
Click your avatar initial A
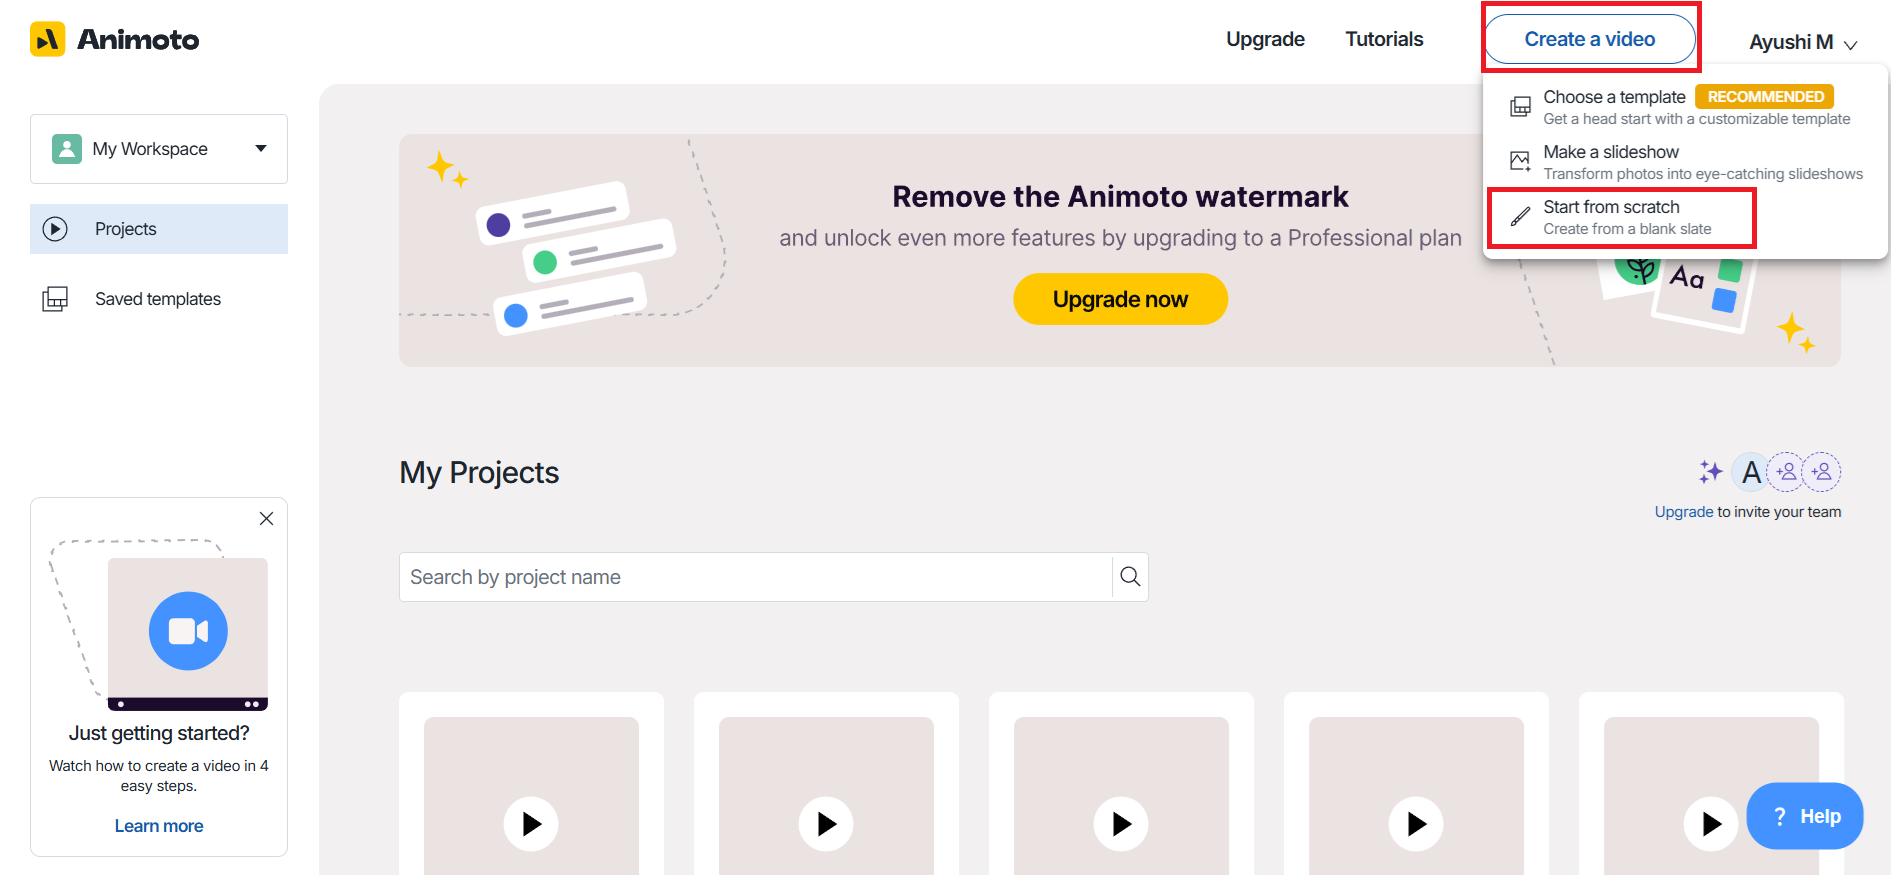tap(1750, 471)
